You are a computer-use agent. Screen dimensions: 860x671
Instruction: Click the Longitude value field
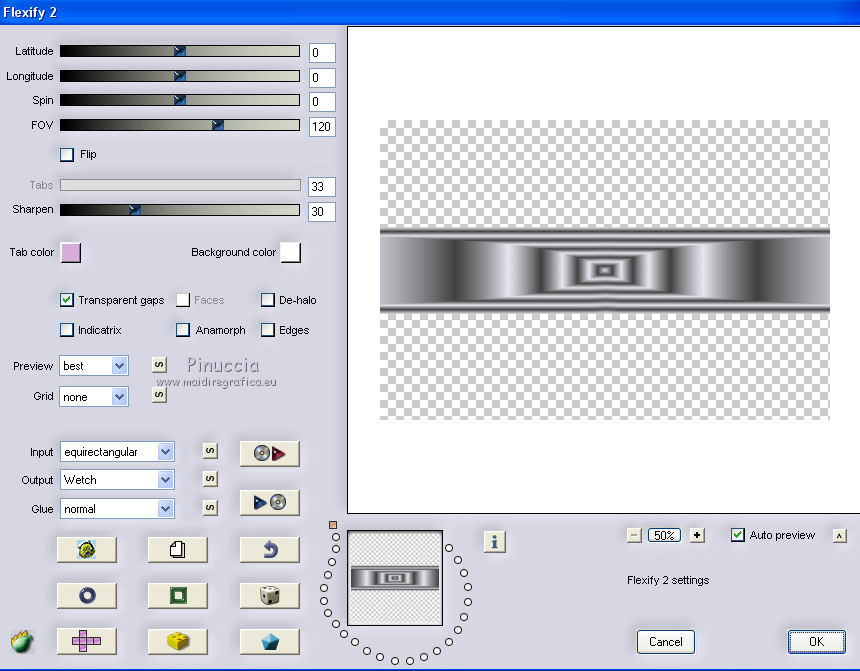click(x=322, y=77)
